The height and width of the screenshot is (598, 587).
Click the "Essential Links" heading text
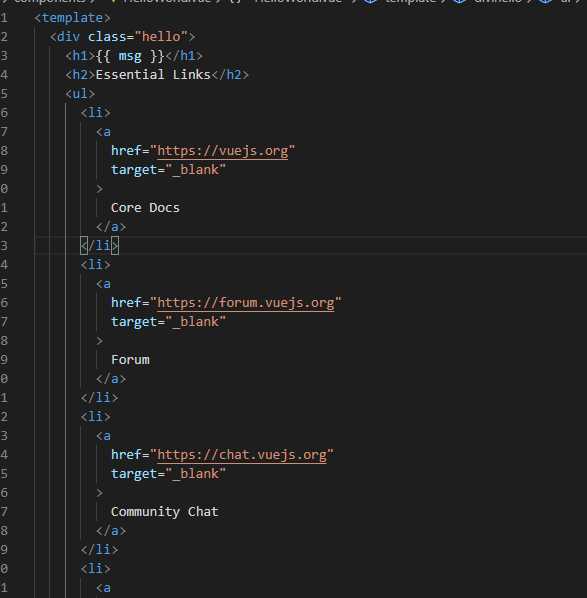point(153,74)
